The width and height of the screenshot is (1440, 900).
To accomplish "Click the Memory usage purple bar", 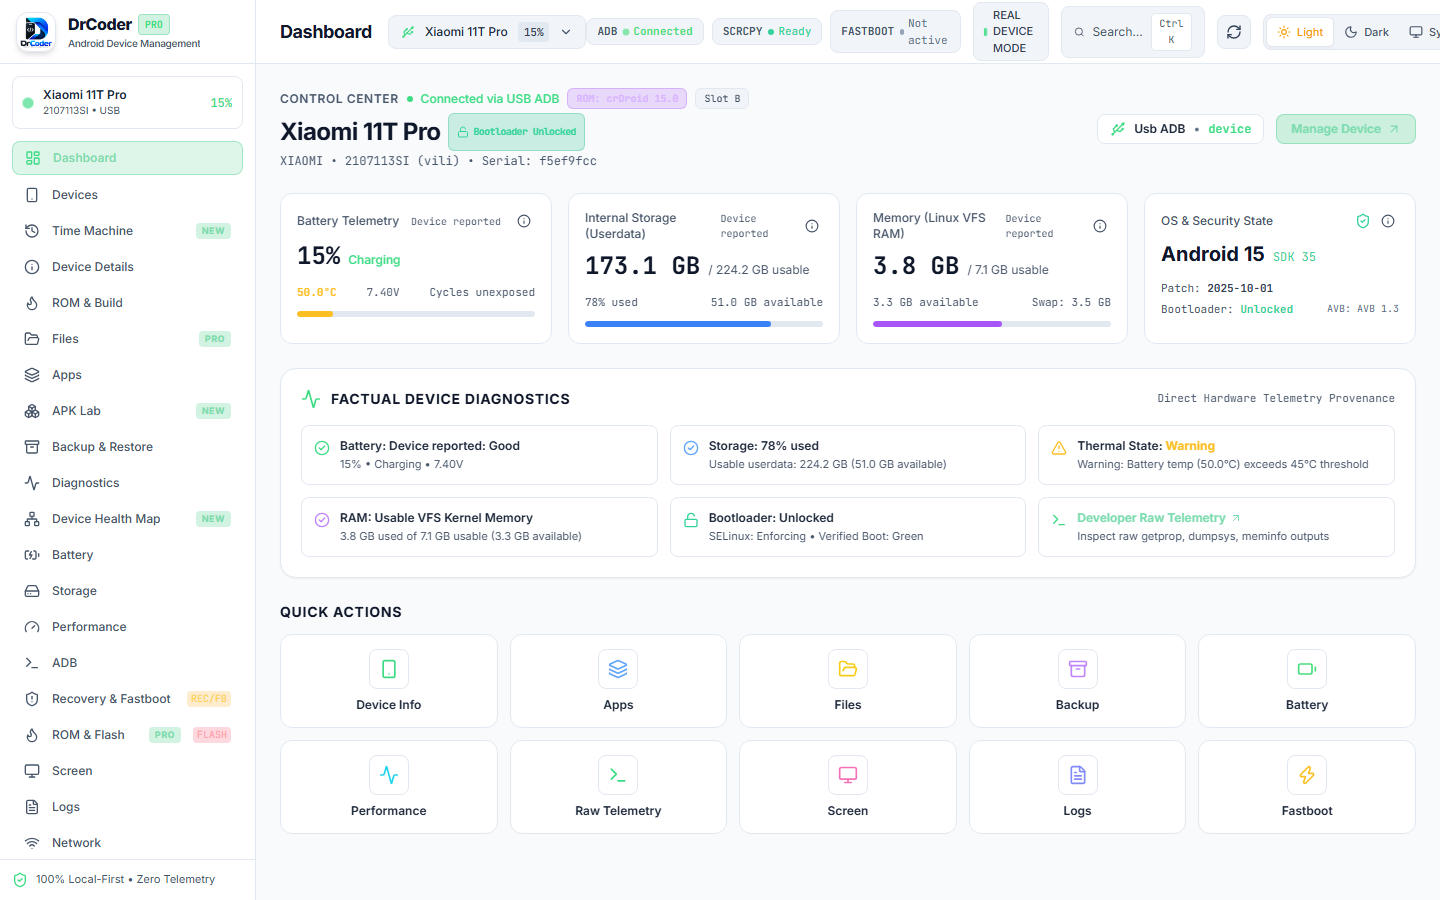I will coord(992,324).
